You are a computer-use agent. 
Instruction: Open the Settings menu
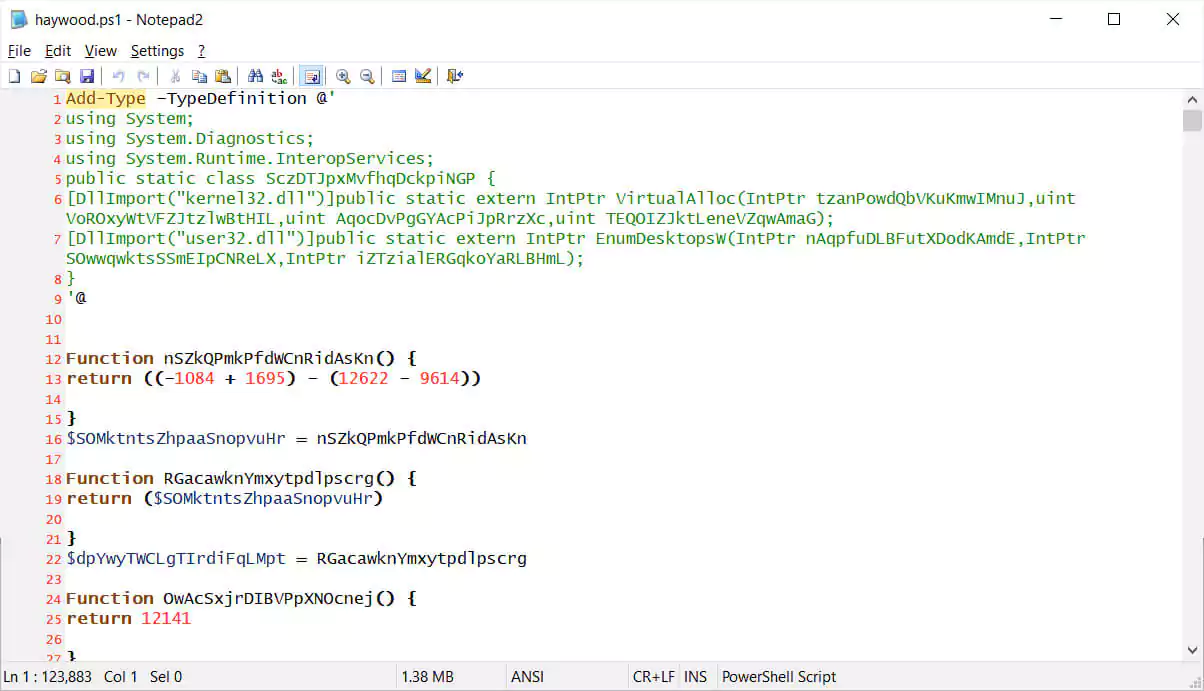coord(157,51)
